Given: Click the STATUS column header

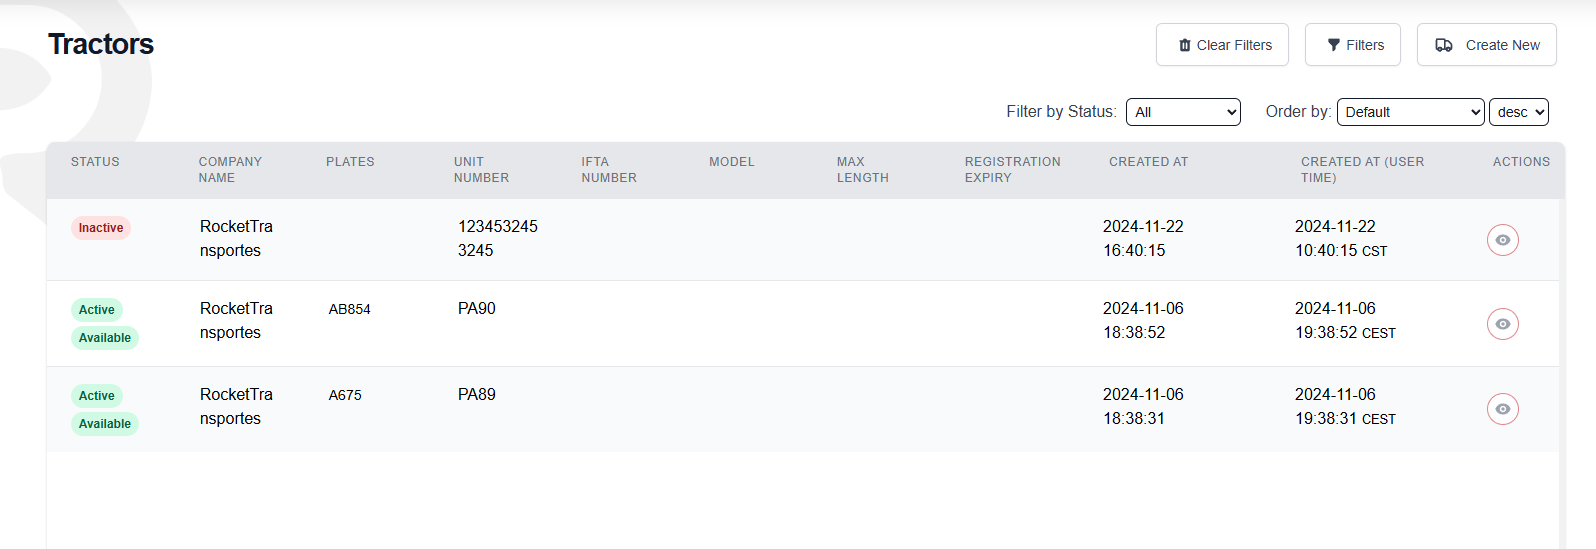Looking at the screenshot, I should [95, 162].
